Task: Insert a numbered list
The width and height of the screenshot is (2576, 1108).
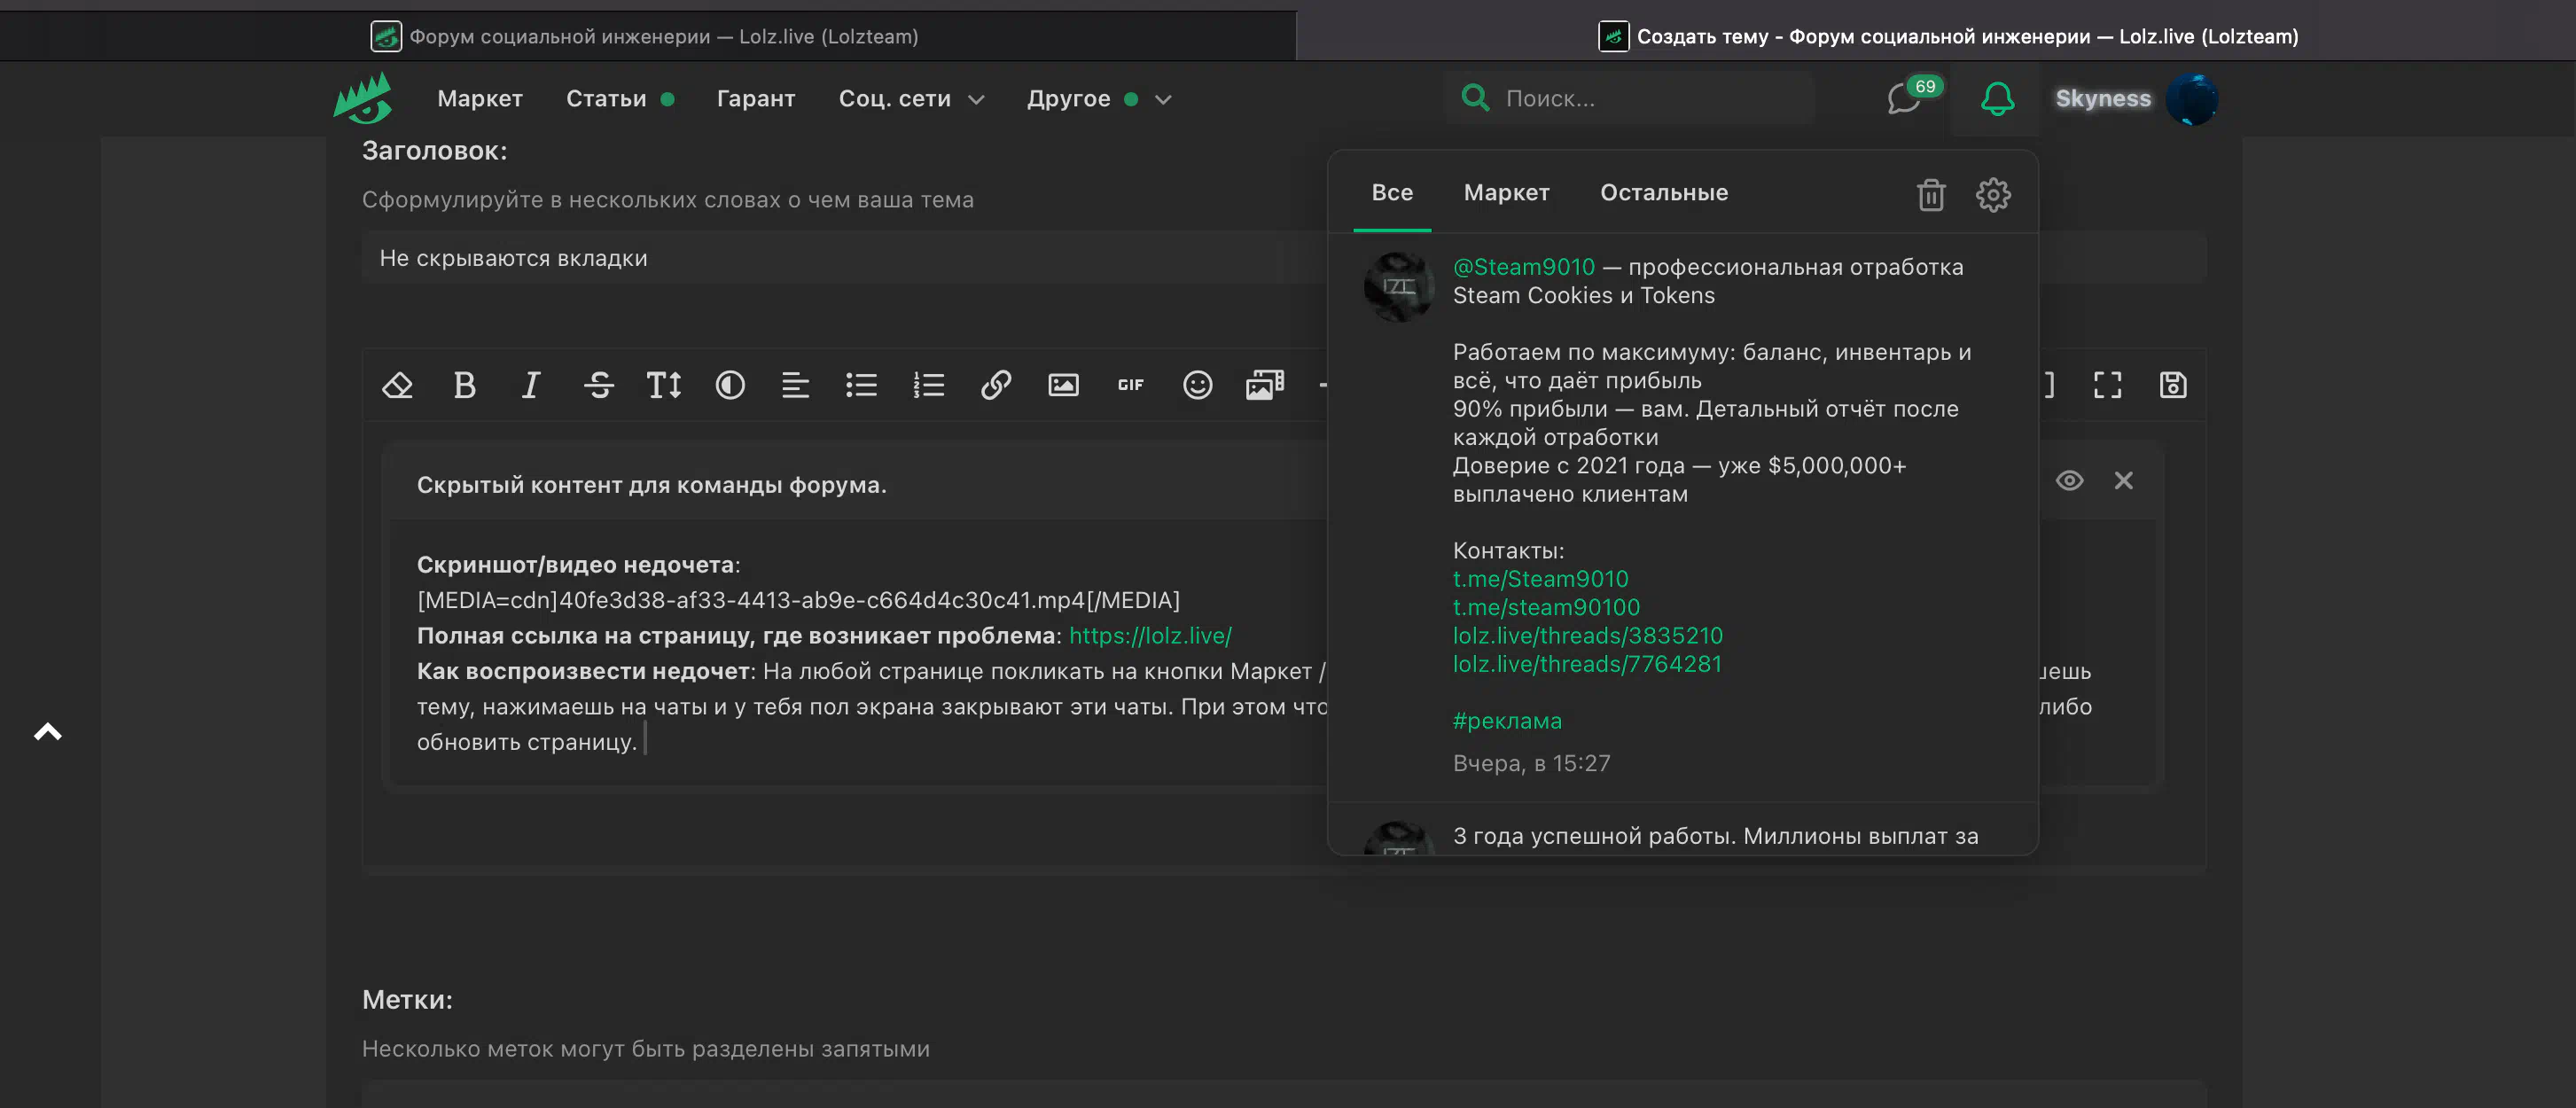Action: point(928,385)
